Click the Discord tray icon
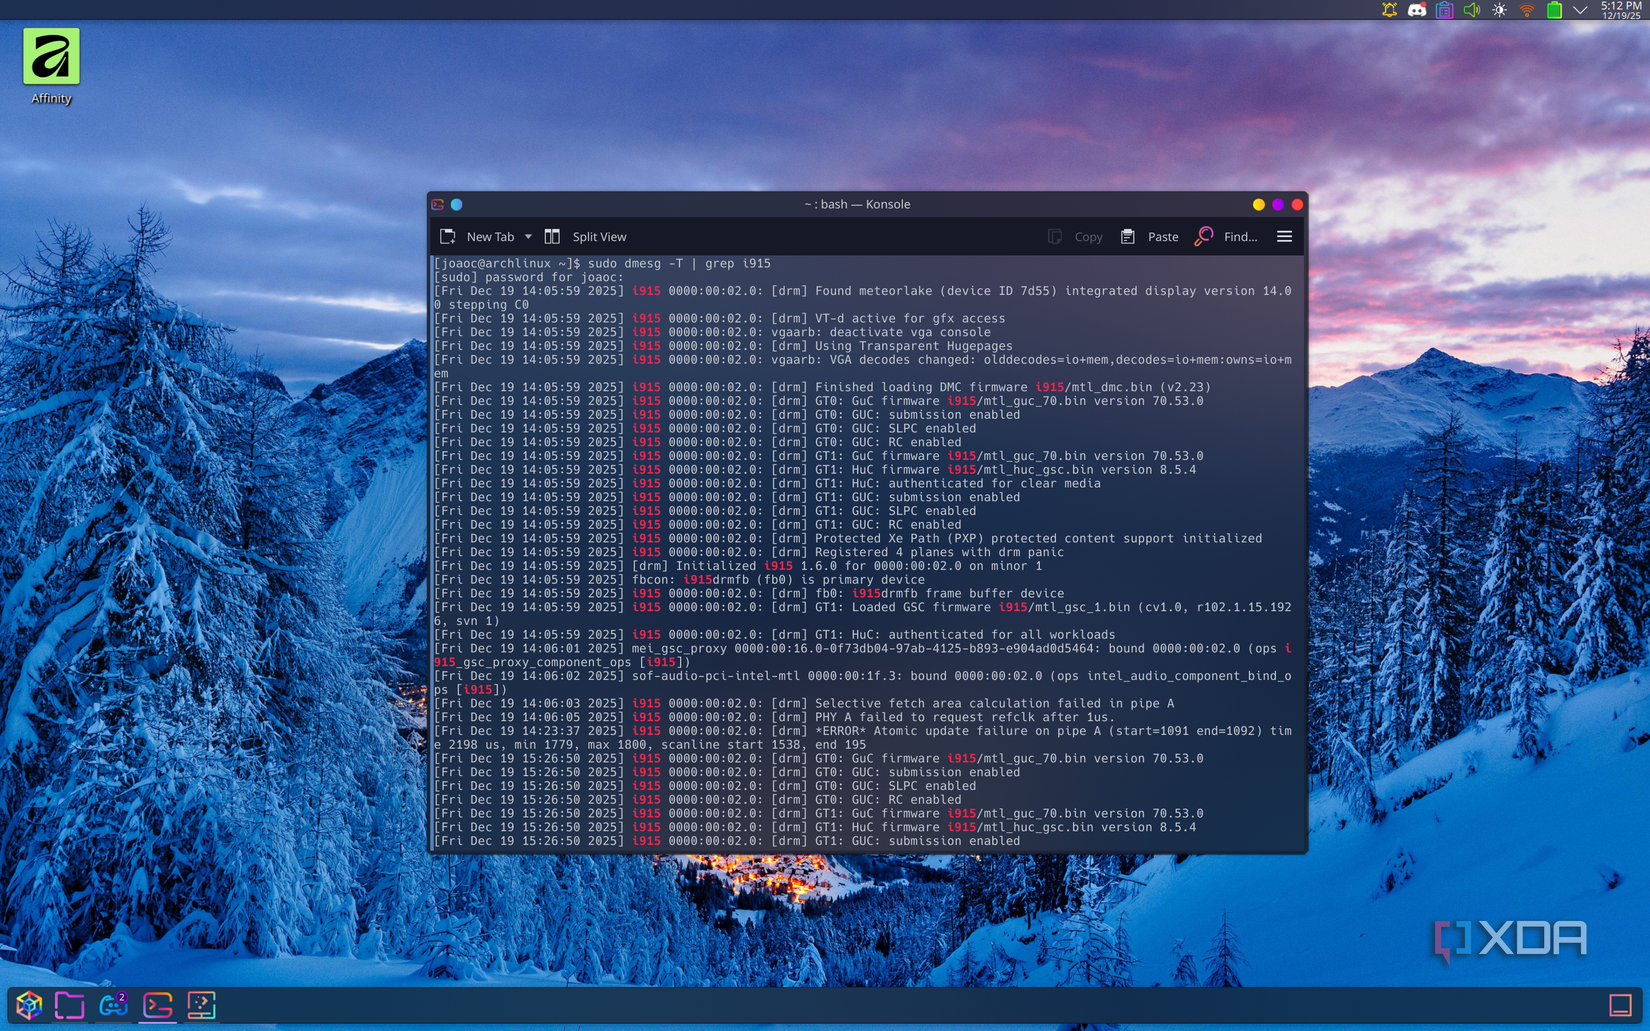Viewport: 1650px width, 1031px height. pyautogui.click(x=1417, y=10)
